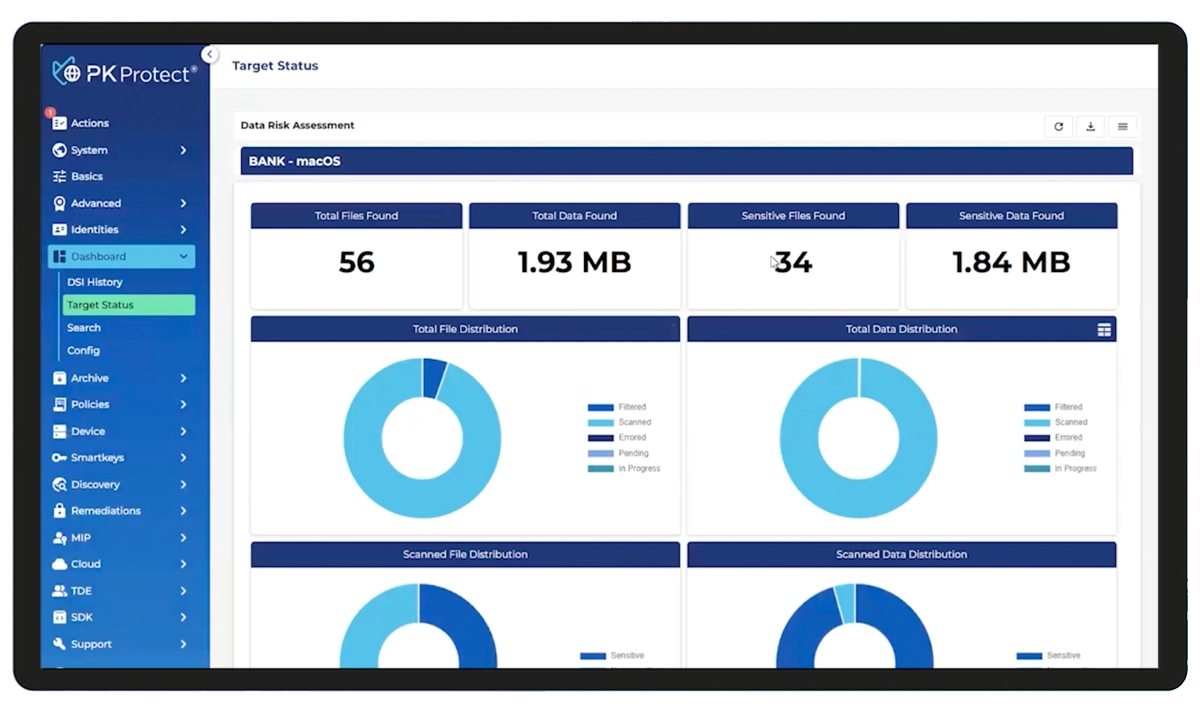This screenshot has width=1200, height=709.
Task: Click the Dashboard icon
Action: [59, 257]
